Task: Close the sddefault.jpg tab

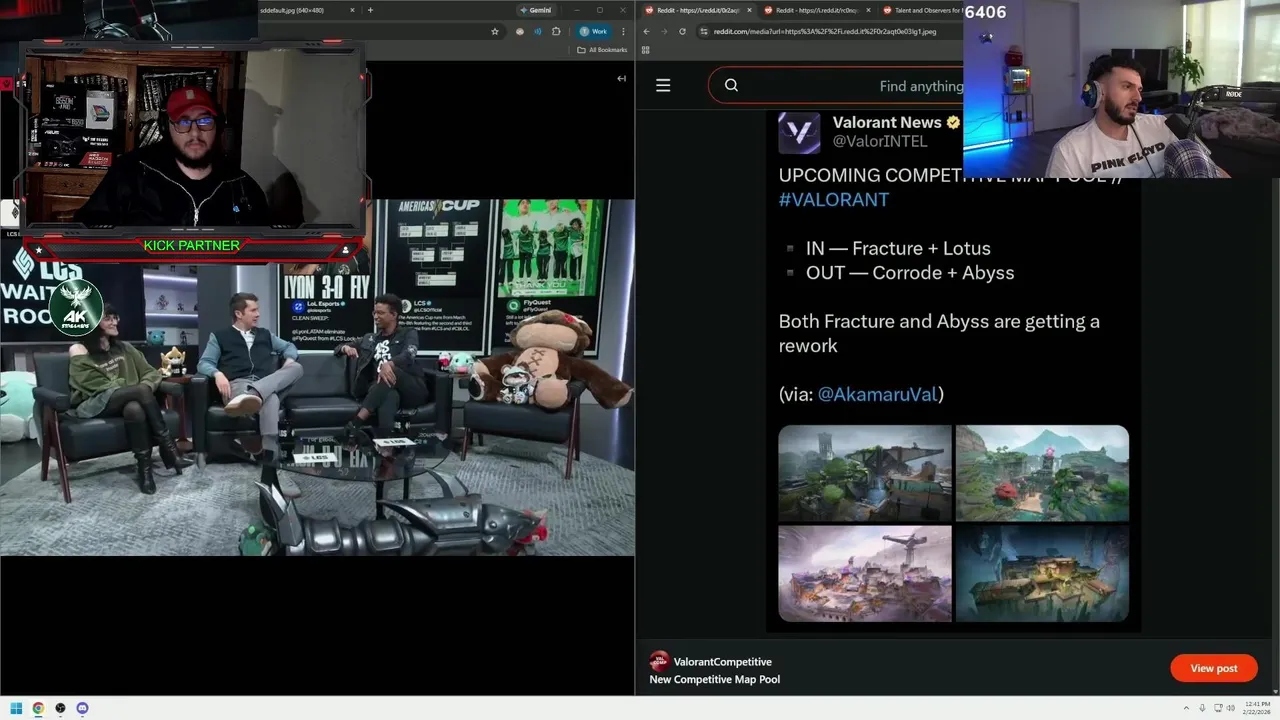Action: tap(352, 10)
